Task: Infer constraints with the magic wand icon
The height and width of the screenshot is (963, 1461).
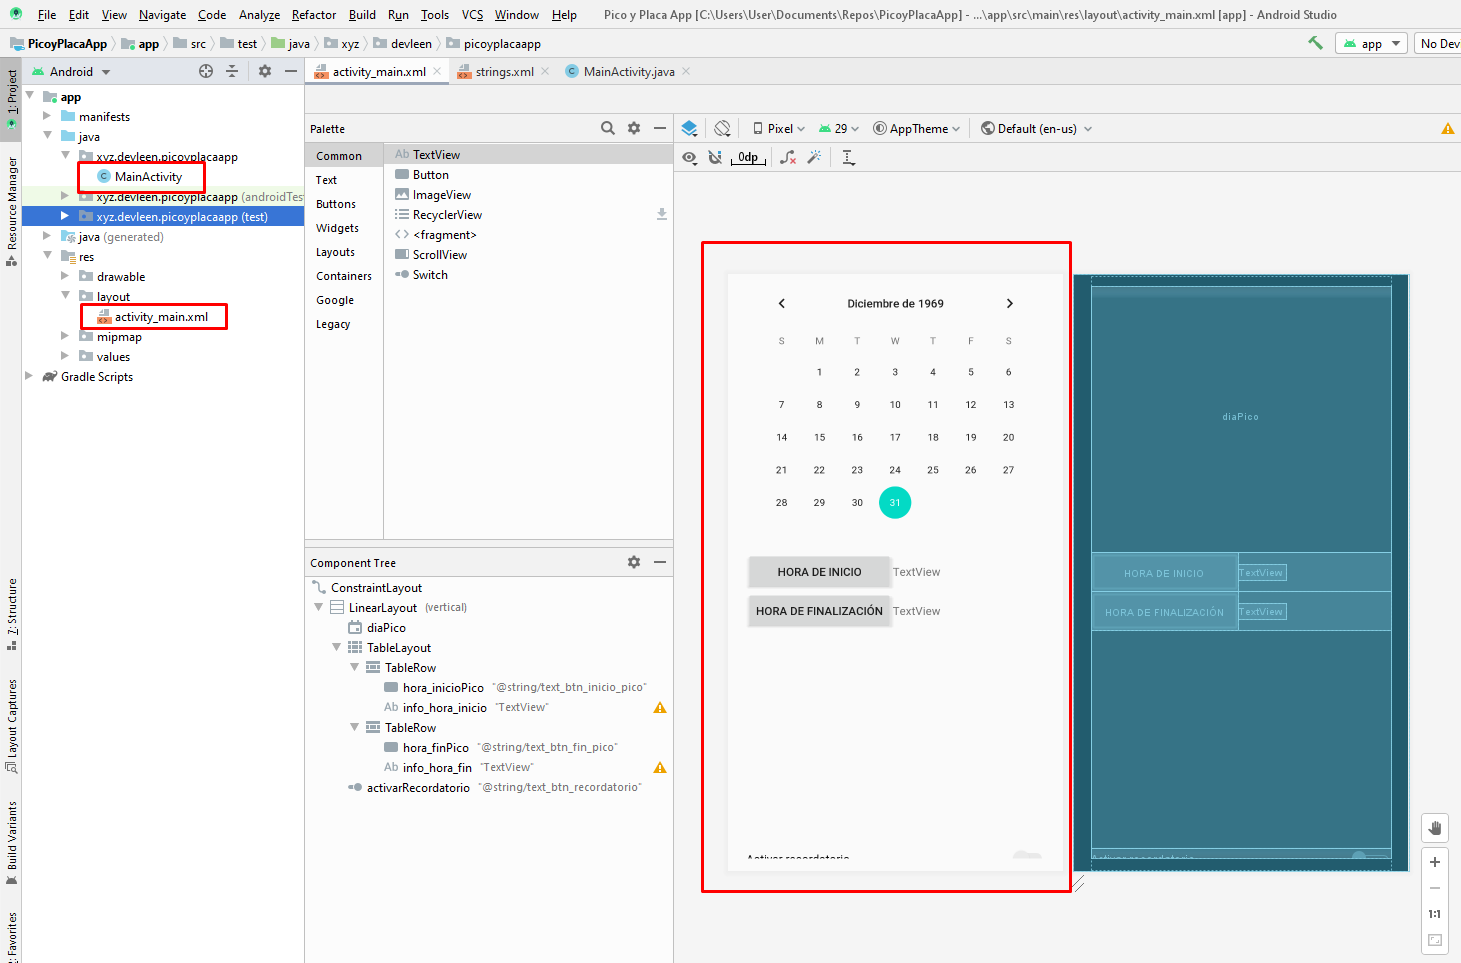Action: click(x=815, y=157)
